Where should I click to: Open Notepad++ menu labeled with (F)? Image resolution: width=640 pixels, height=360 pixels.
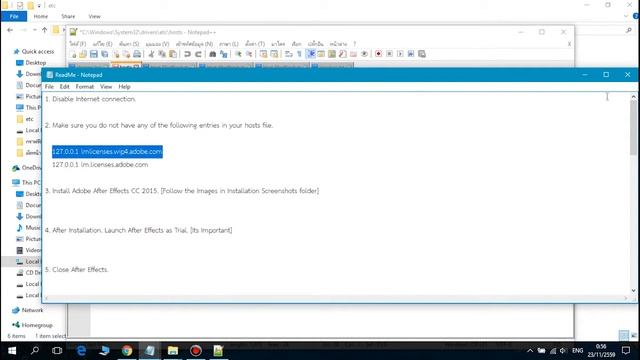(78, 44)
